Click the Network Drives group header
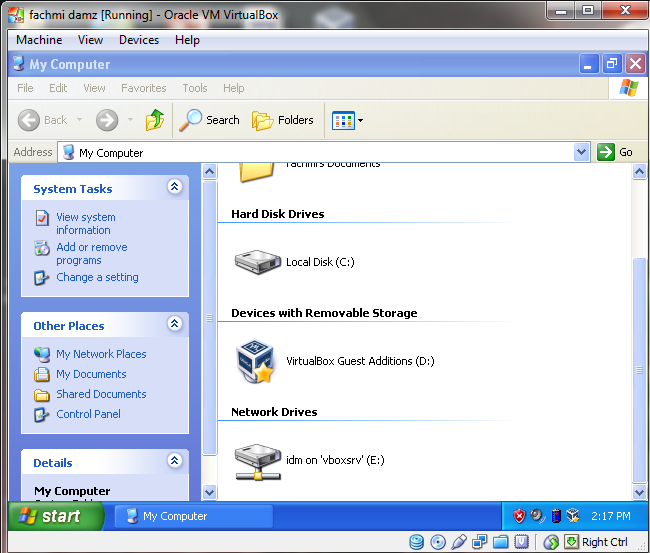 (274, 412)
